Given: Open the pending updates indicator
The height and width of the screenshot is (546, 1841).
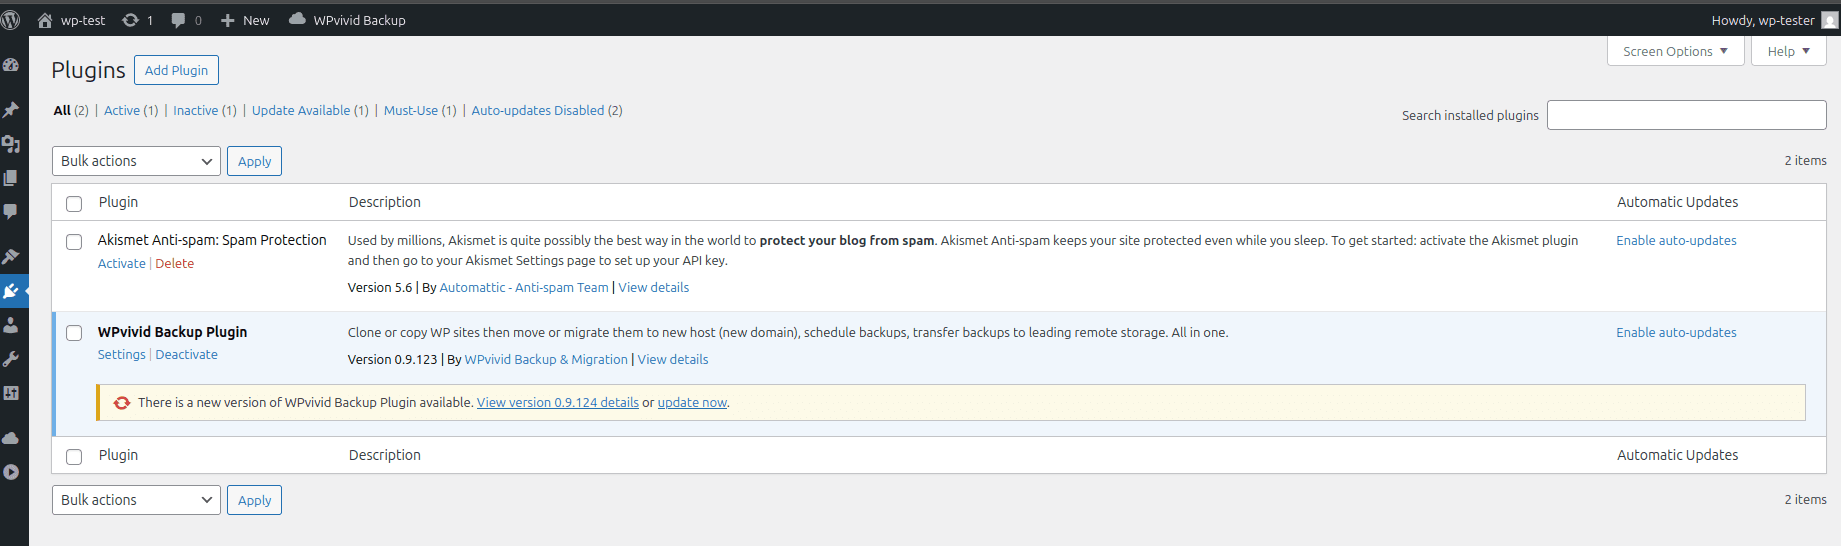Looking at the screenshot, I should tap(137, 20).
